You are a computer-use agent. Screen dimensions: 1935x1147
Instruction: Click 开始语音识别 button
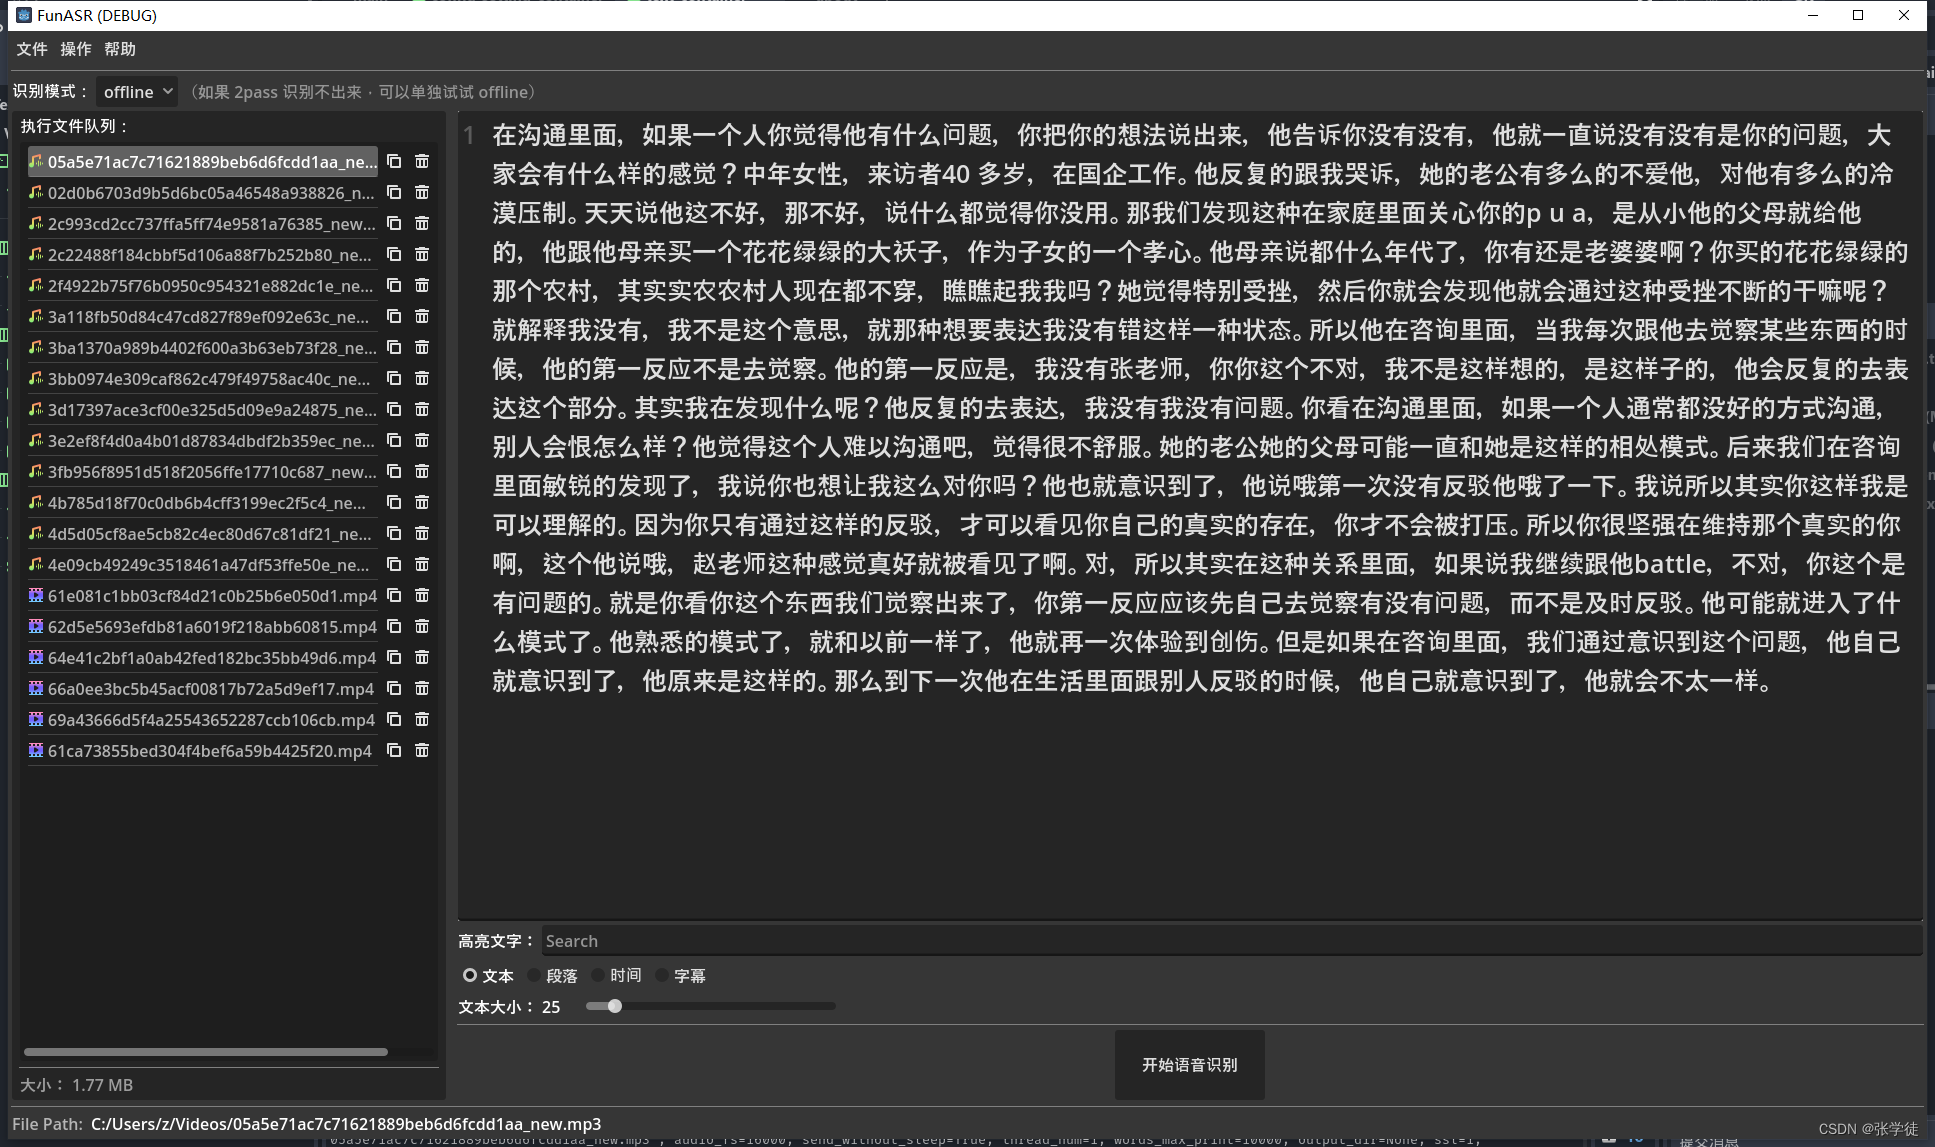(1187, 1064)
